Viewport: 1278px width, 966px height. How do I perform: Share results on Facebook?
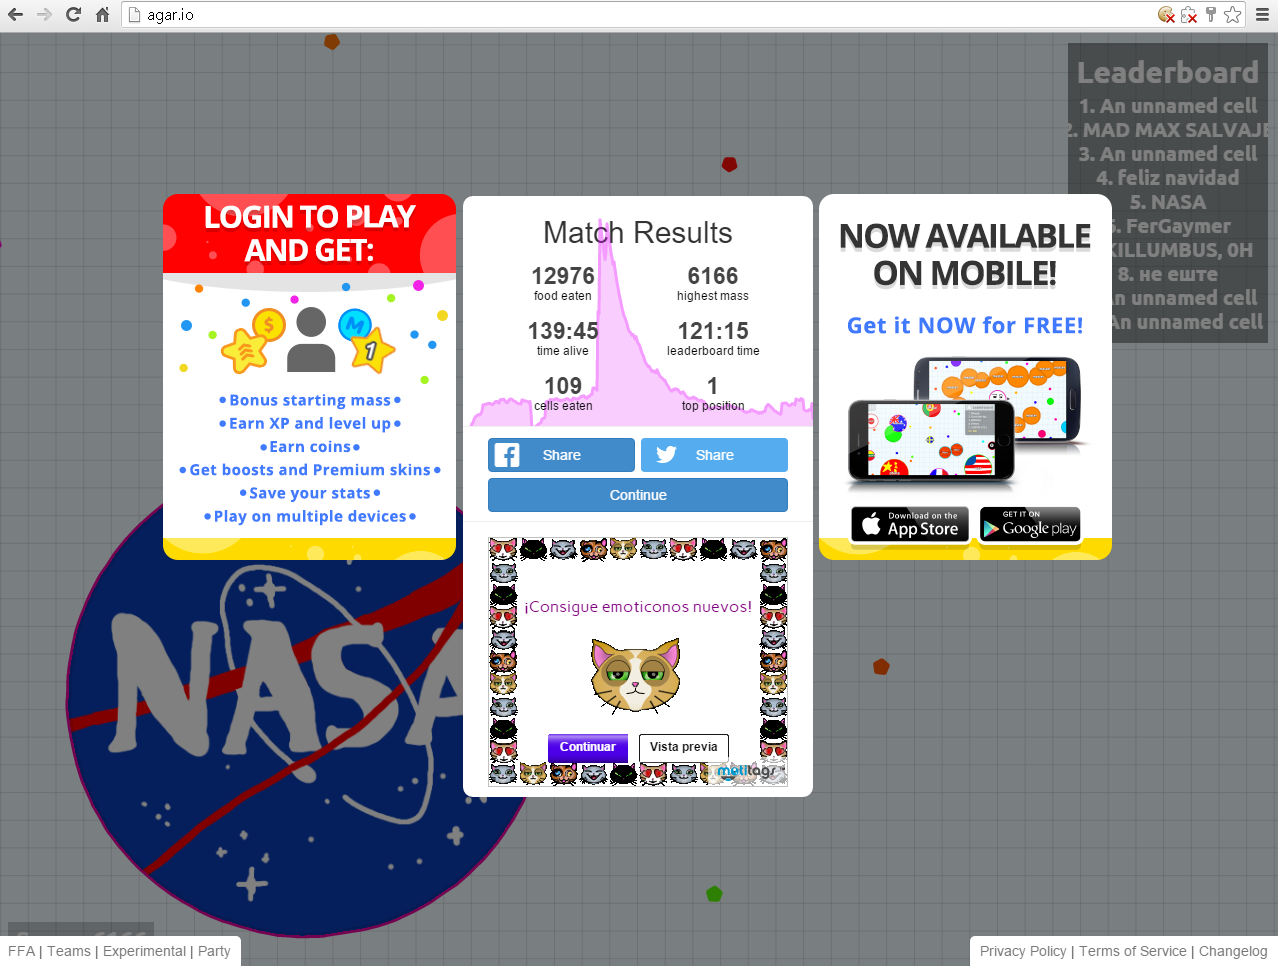[561, 455]
